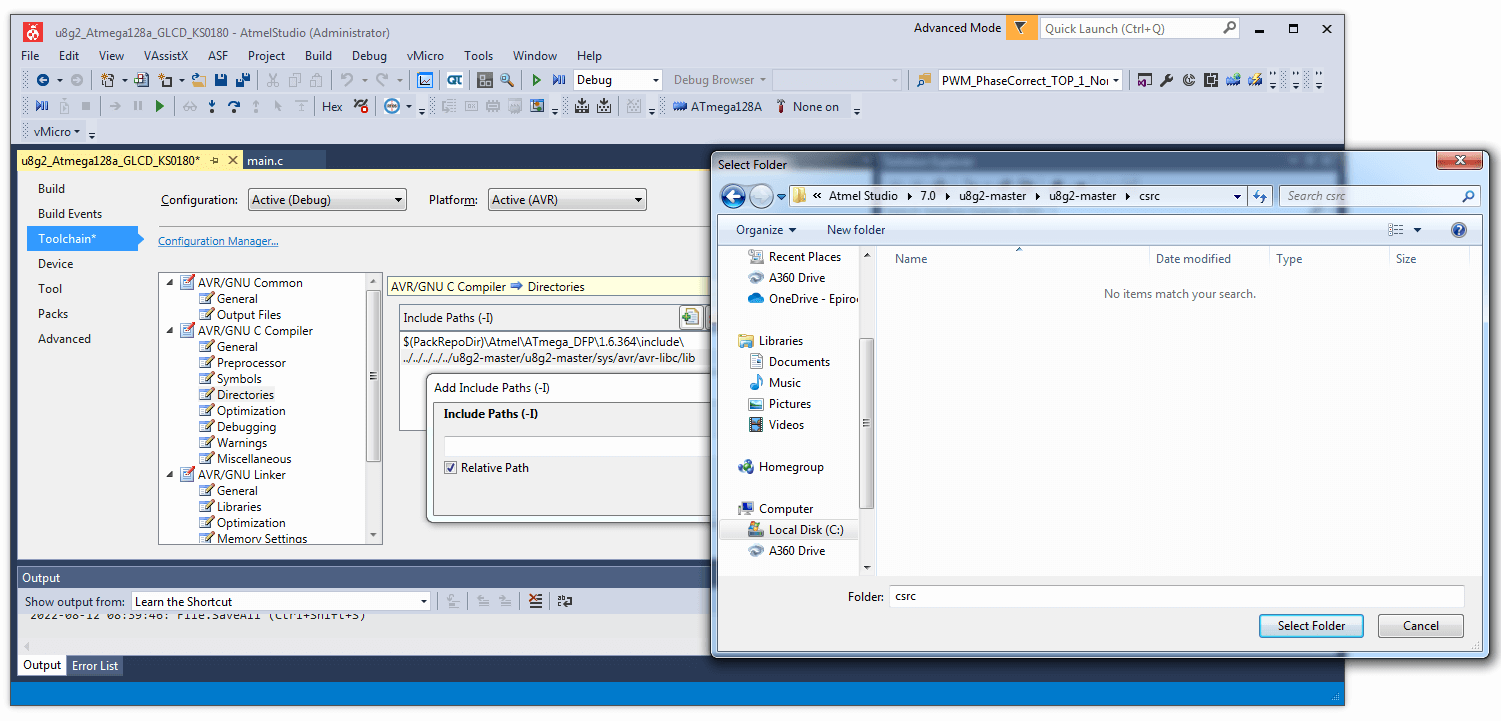Select the Packs side tab
Image resolution: width=1501 pixels, height=721 pixels.
point(53,313)
